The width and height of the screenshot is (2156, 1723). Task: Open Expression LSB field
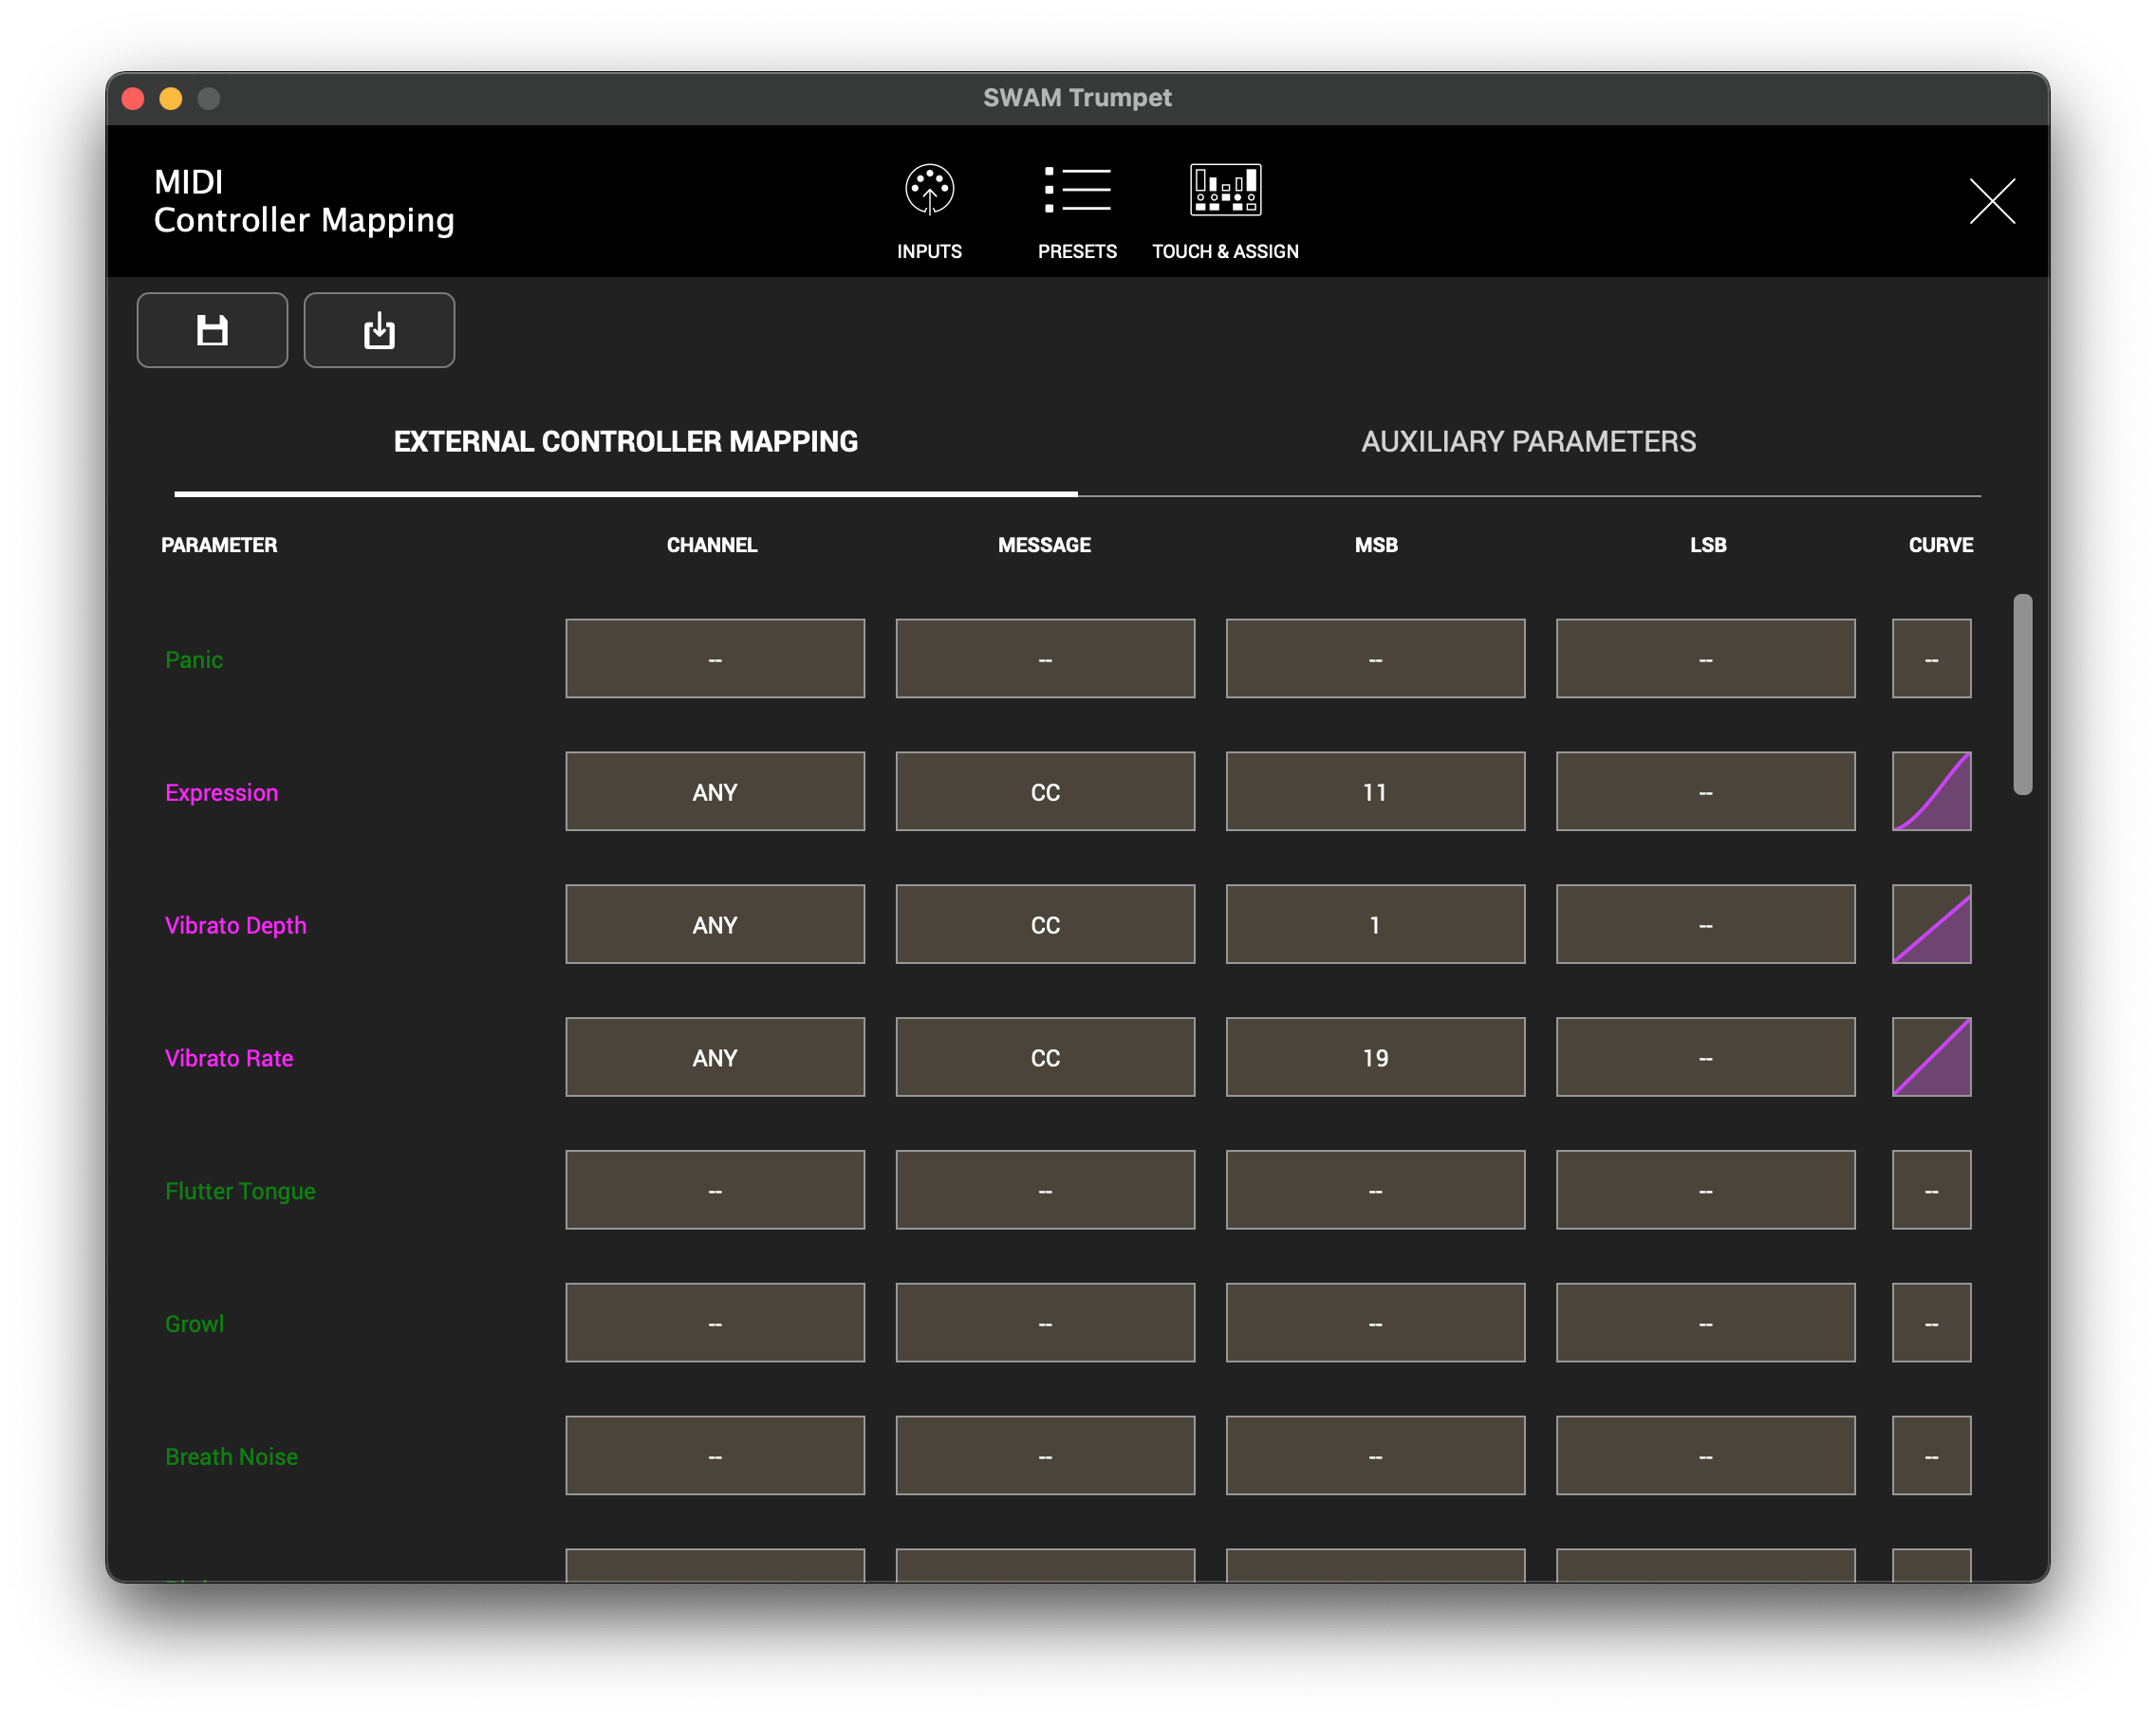coord(1705,791)
